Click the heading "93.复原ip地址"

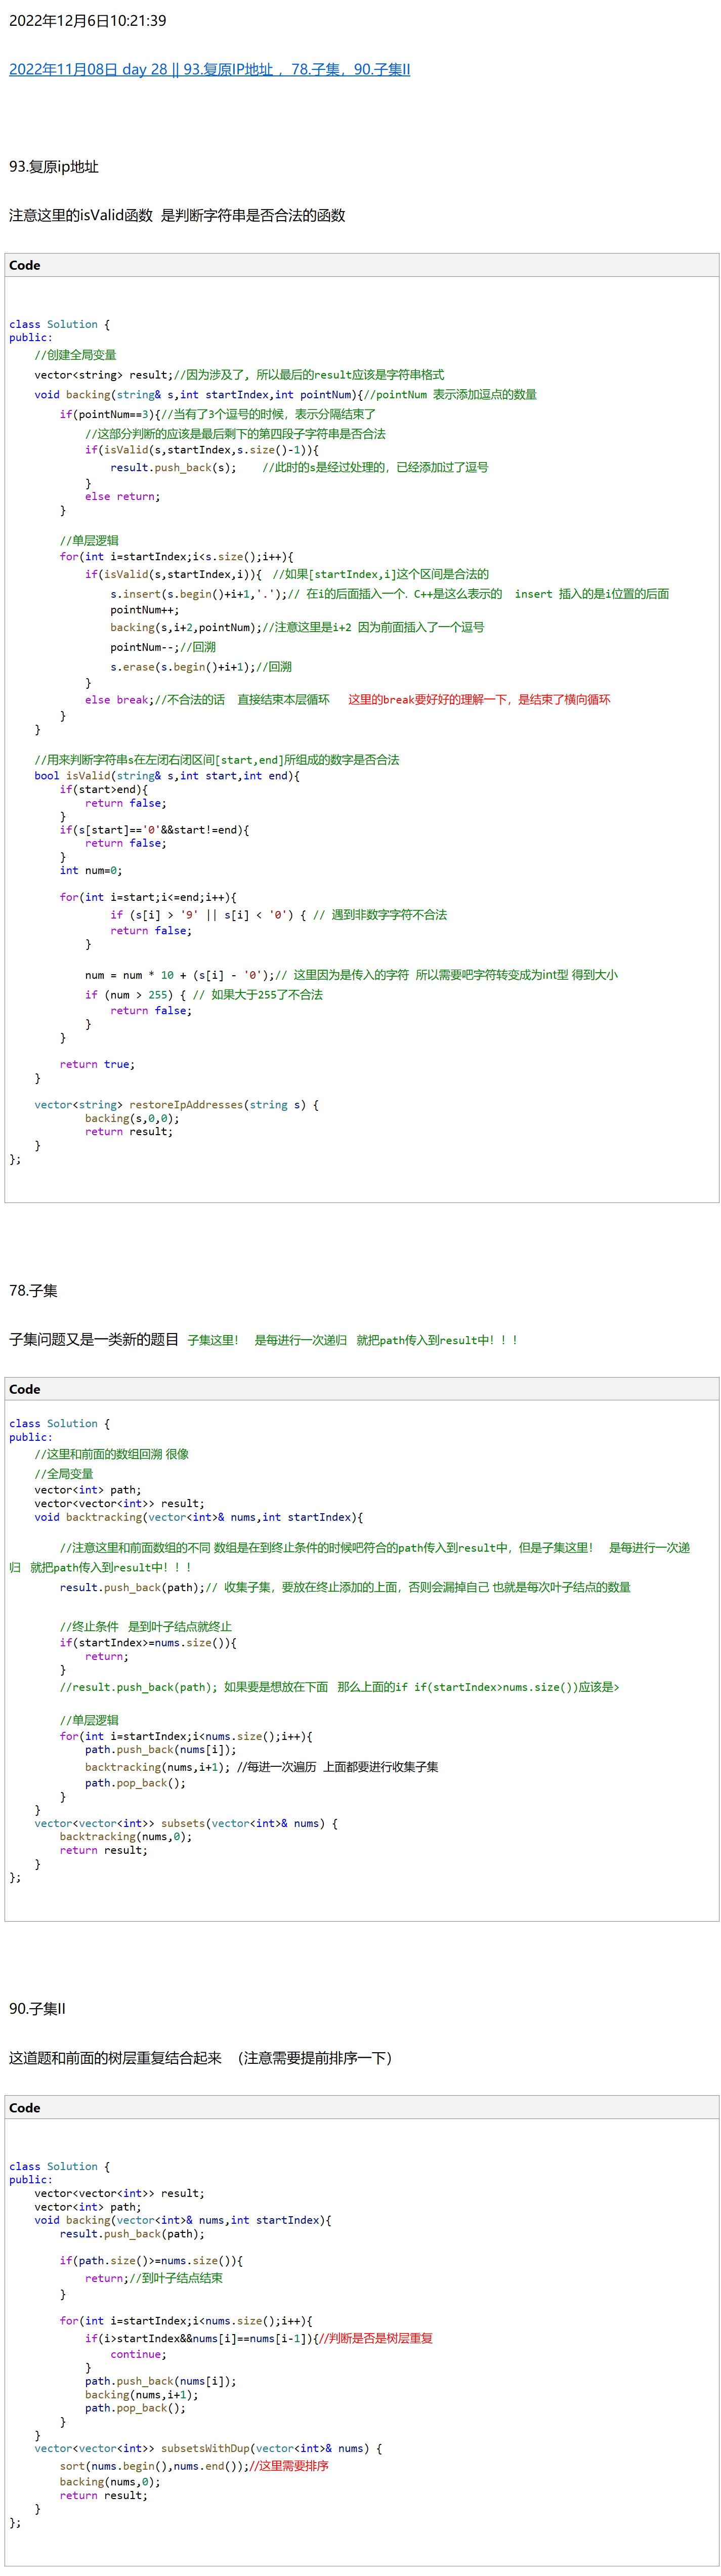tap(54, 166)
